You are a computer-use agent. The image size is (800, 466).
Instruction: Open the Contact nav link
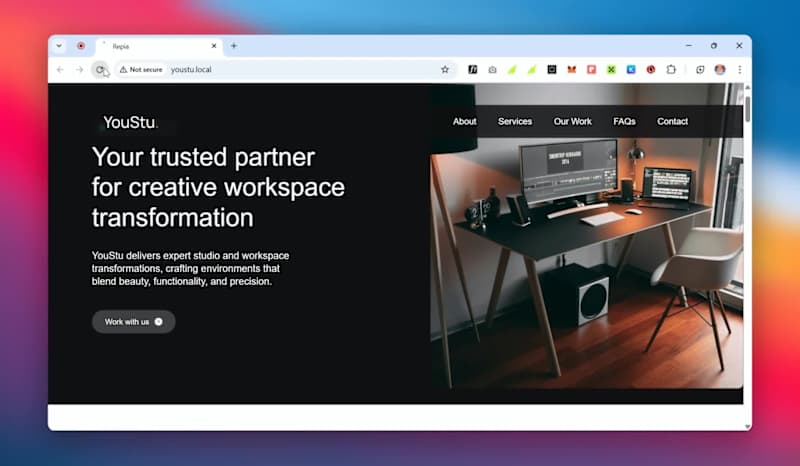click(672, 121)
